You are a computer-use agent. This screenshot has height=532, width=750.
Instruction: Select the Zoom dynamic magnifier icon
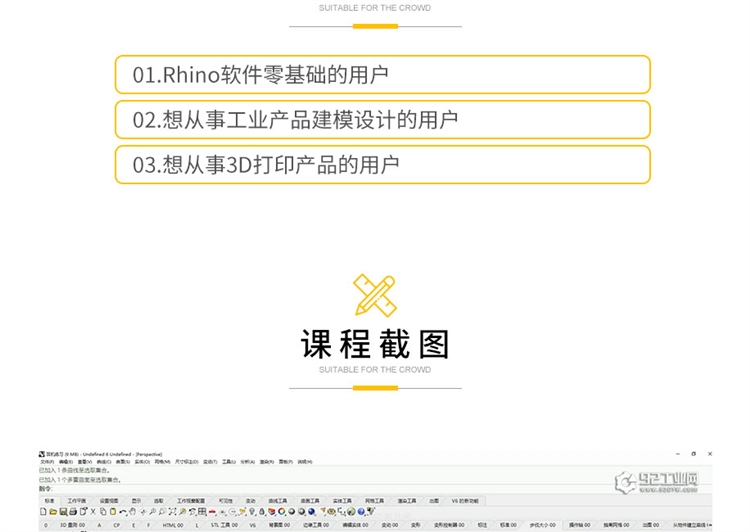click(153, 511)
